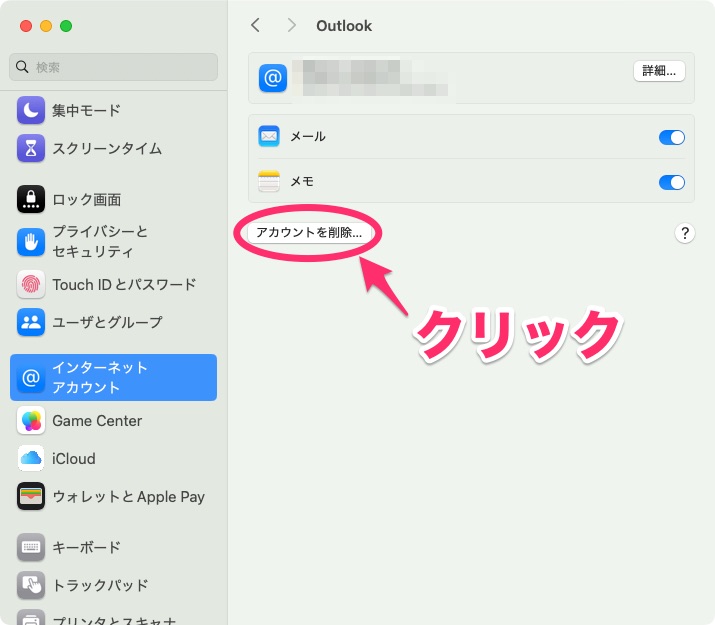Go back with the left chevron
The width and height of the screenshot is (715, 625).
click(255, 25)
